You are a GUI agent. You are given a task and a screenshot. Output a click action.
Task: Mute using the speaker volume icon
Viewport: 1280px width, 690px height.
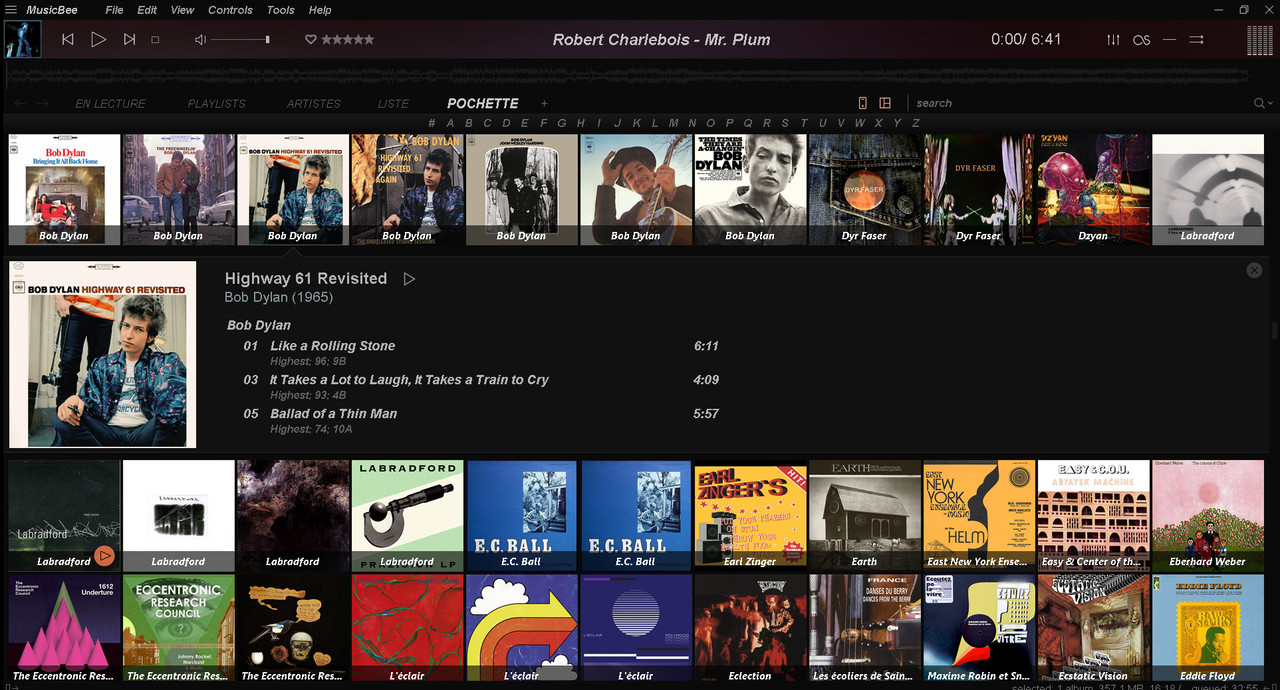200,39
